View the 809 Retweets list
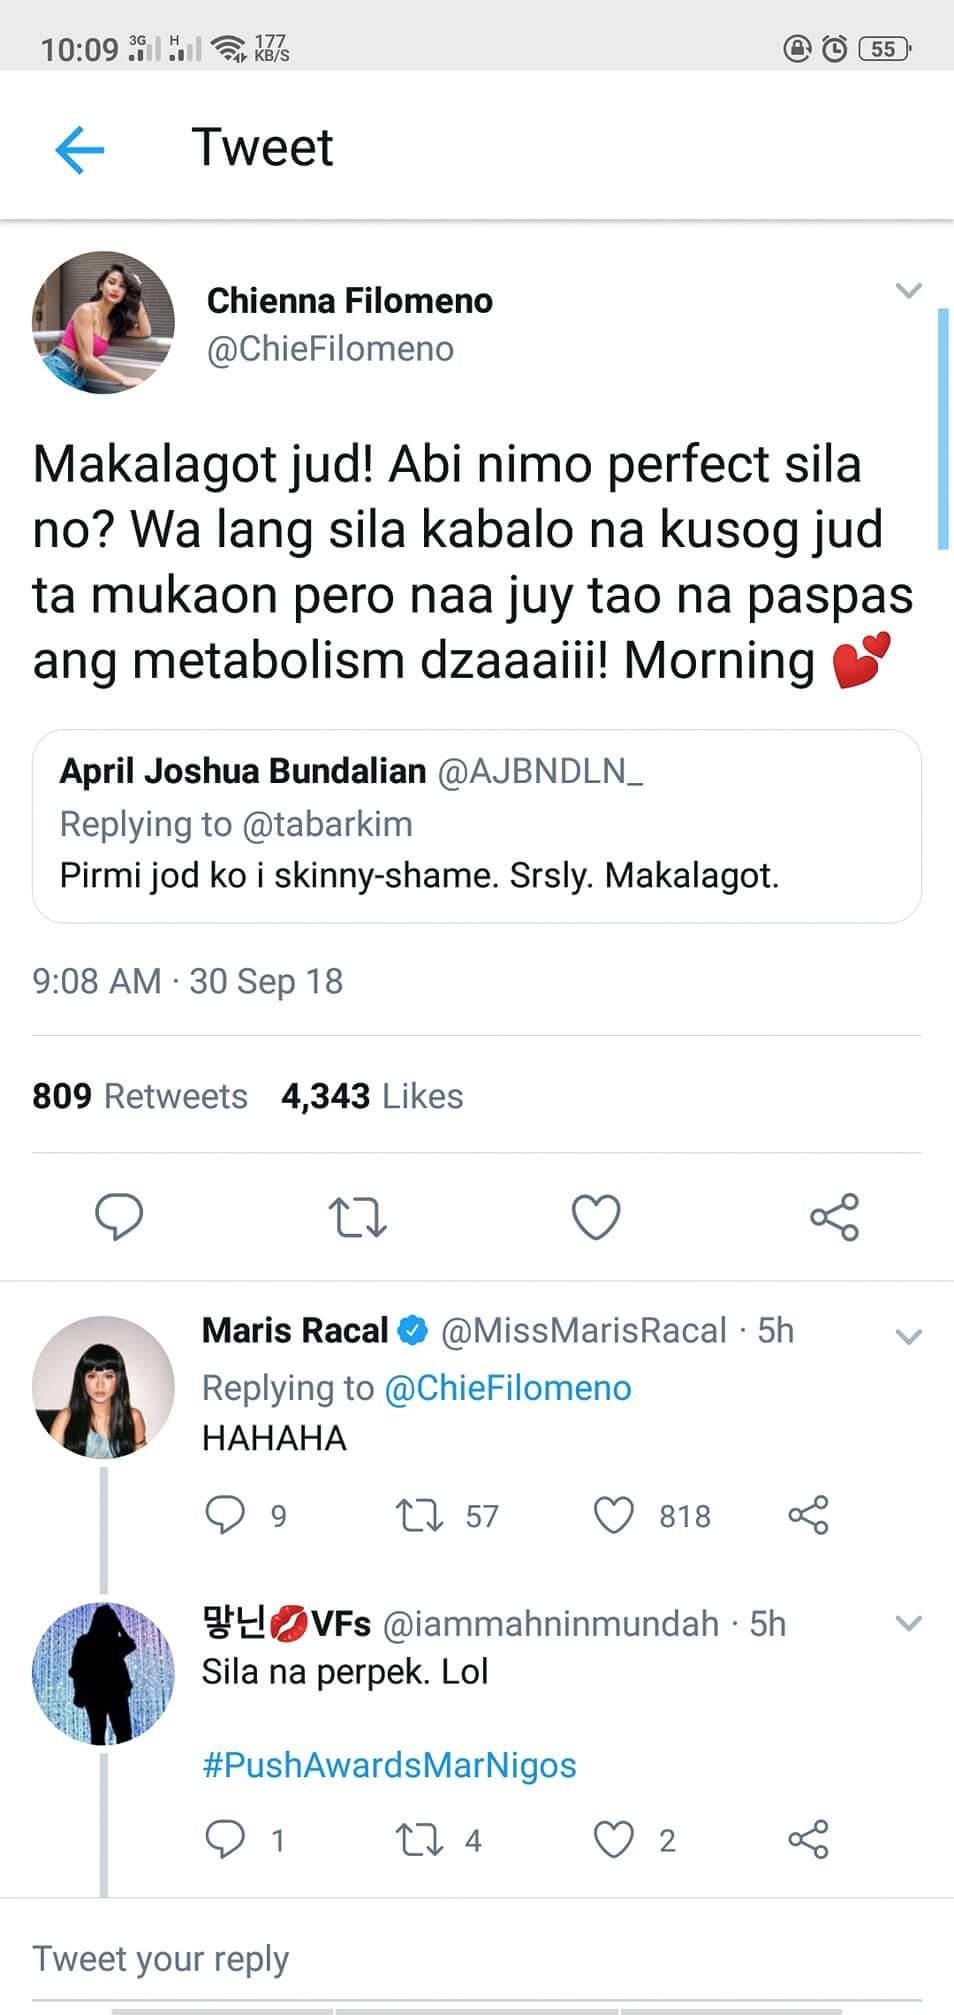The image size is (954, 2015). click(x=140, y=1096)
